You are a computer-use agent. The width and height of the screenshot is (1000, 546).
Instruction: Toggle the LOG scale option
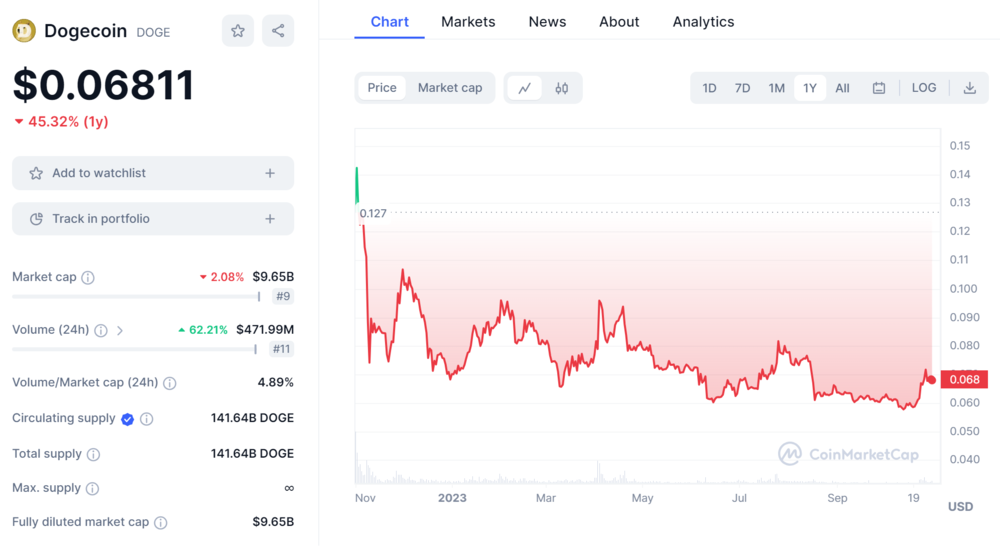[x=924, y=88]
